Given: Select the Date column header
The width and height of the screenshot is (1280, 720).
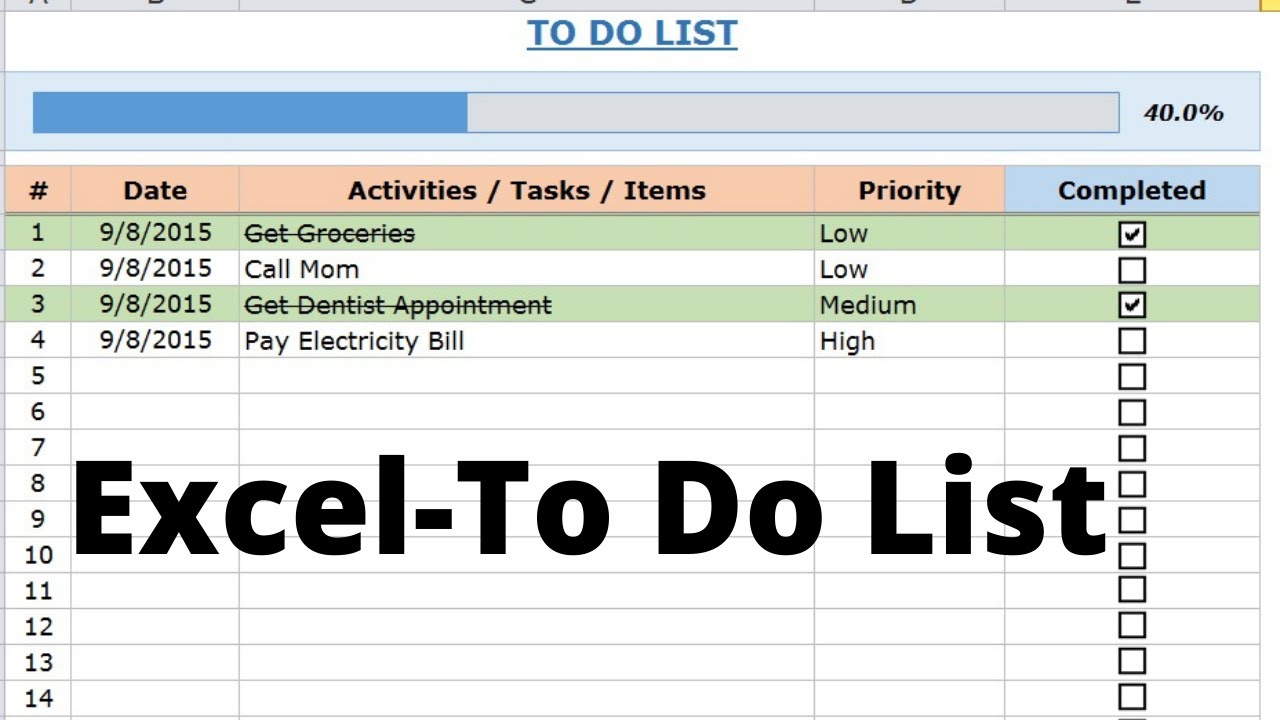Looking at the screenshot, I should pos(155,190).
